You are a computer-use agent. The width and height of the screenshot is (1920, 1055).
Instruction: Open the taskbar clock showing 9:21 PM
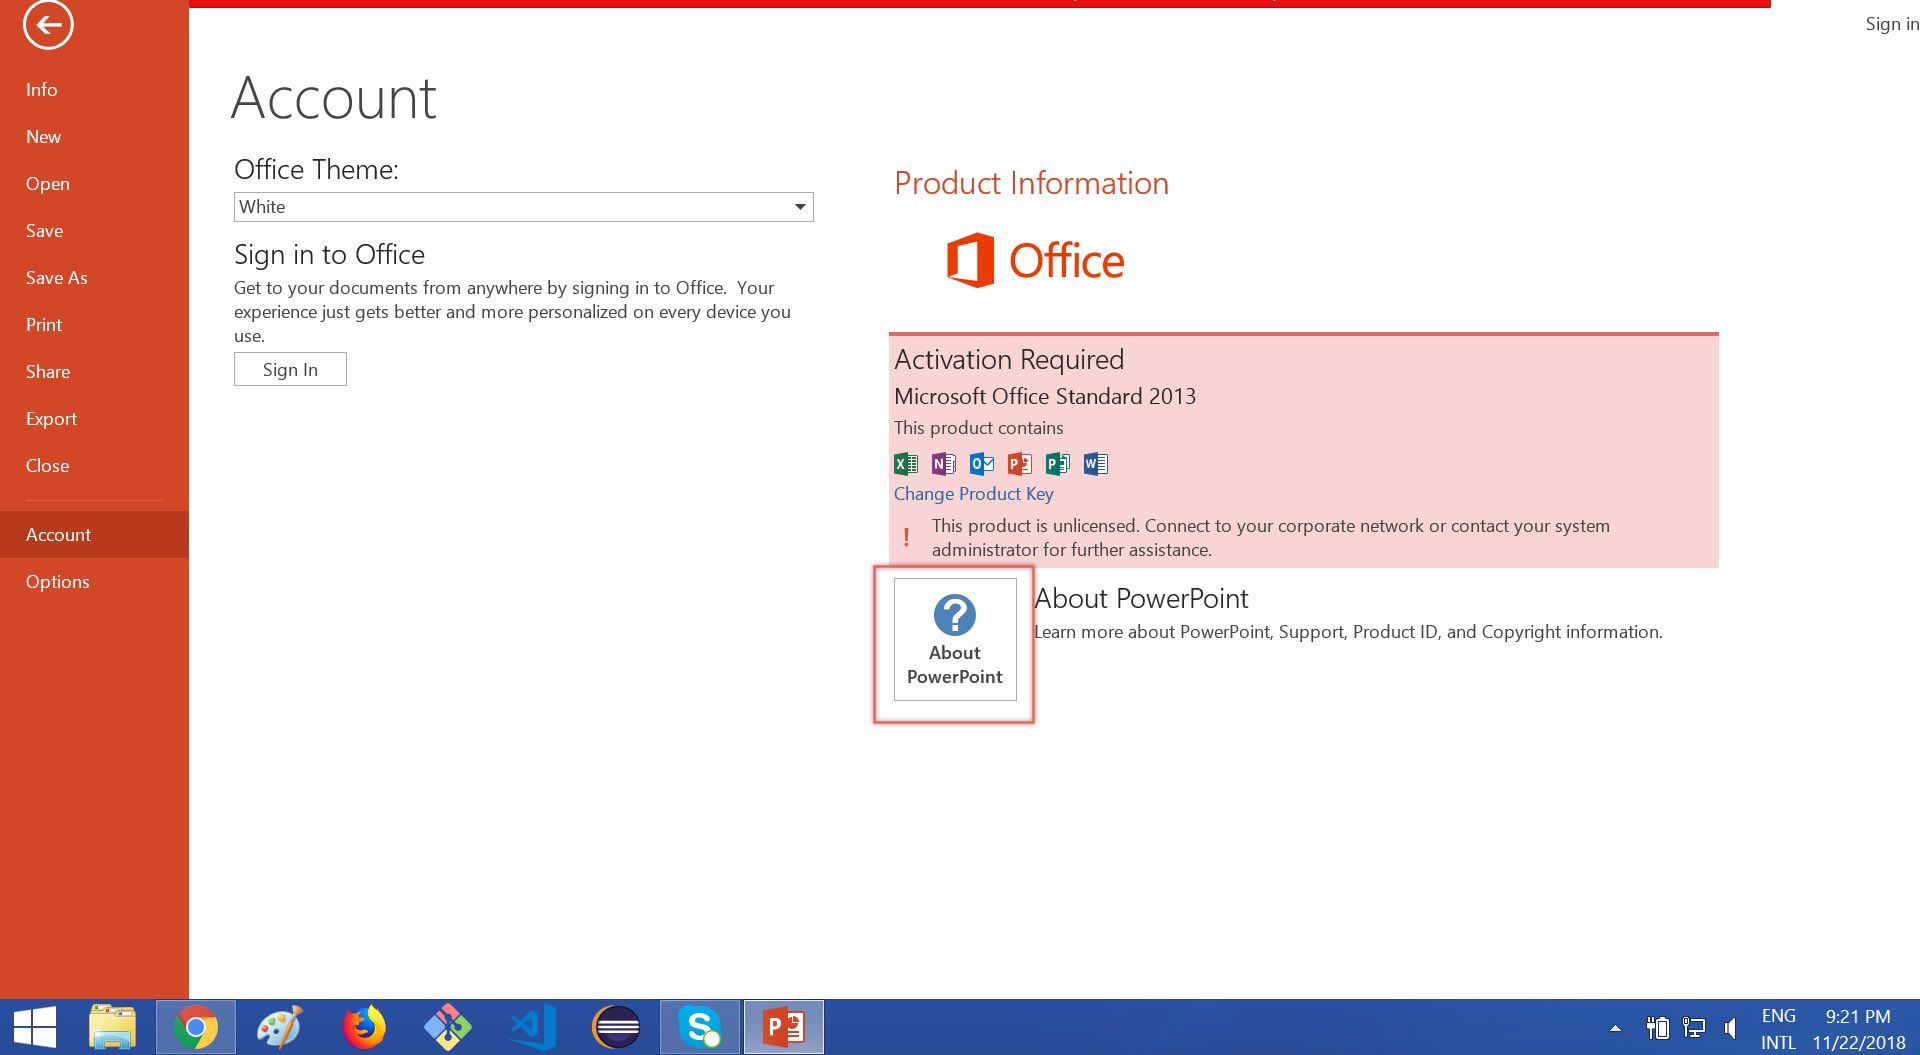point(1859,1029)
